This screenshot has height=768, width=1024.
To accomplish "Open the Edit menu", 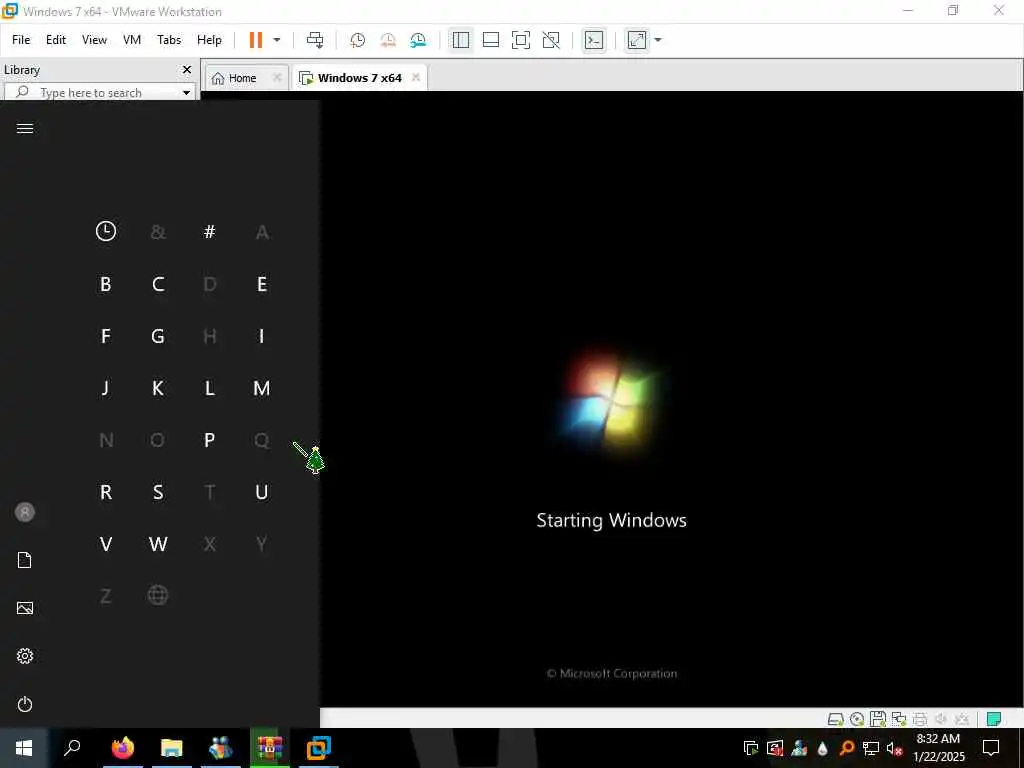I will coord(56,40).
